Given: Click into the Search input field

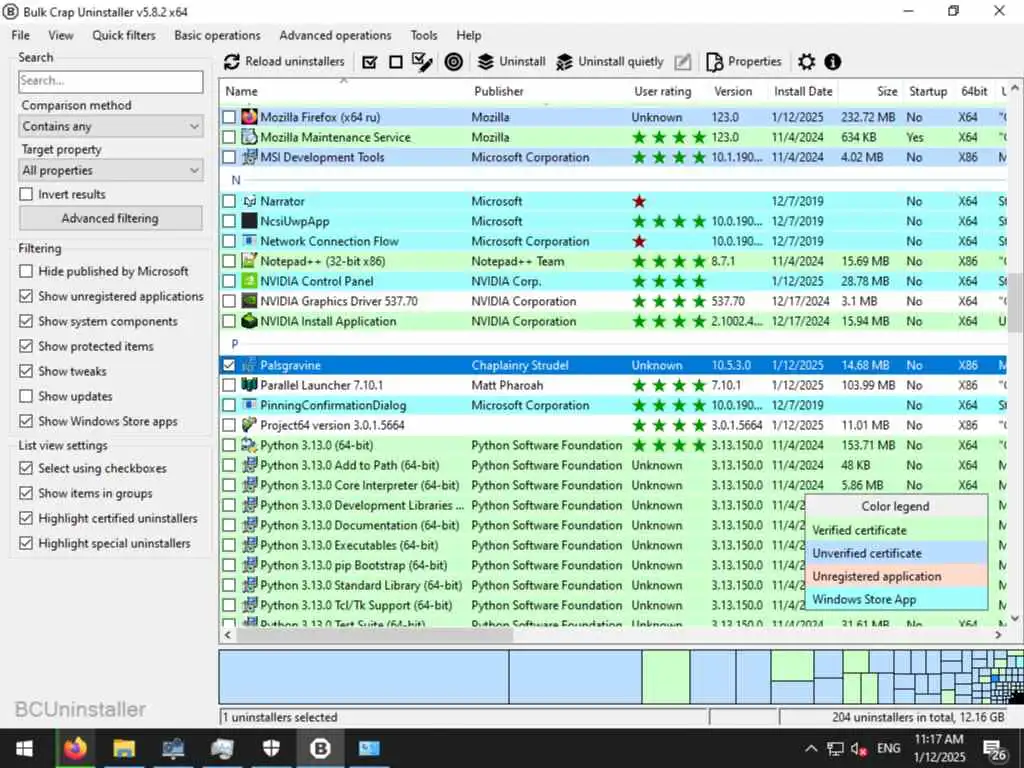Looking at the screenshot, I should pos(111,81).
